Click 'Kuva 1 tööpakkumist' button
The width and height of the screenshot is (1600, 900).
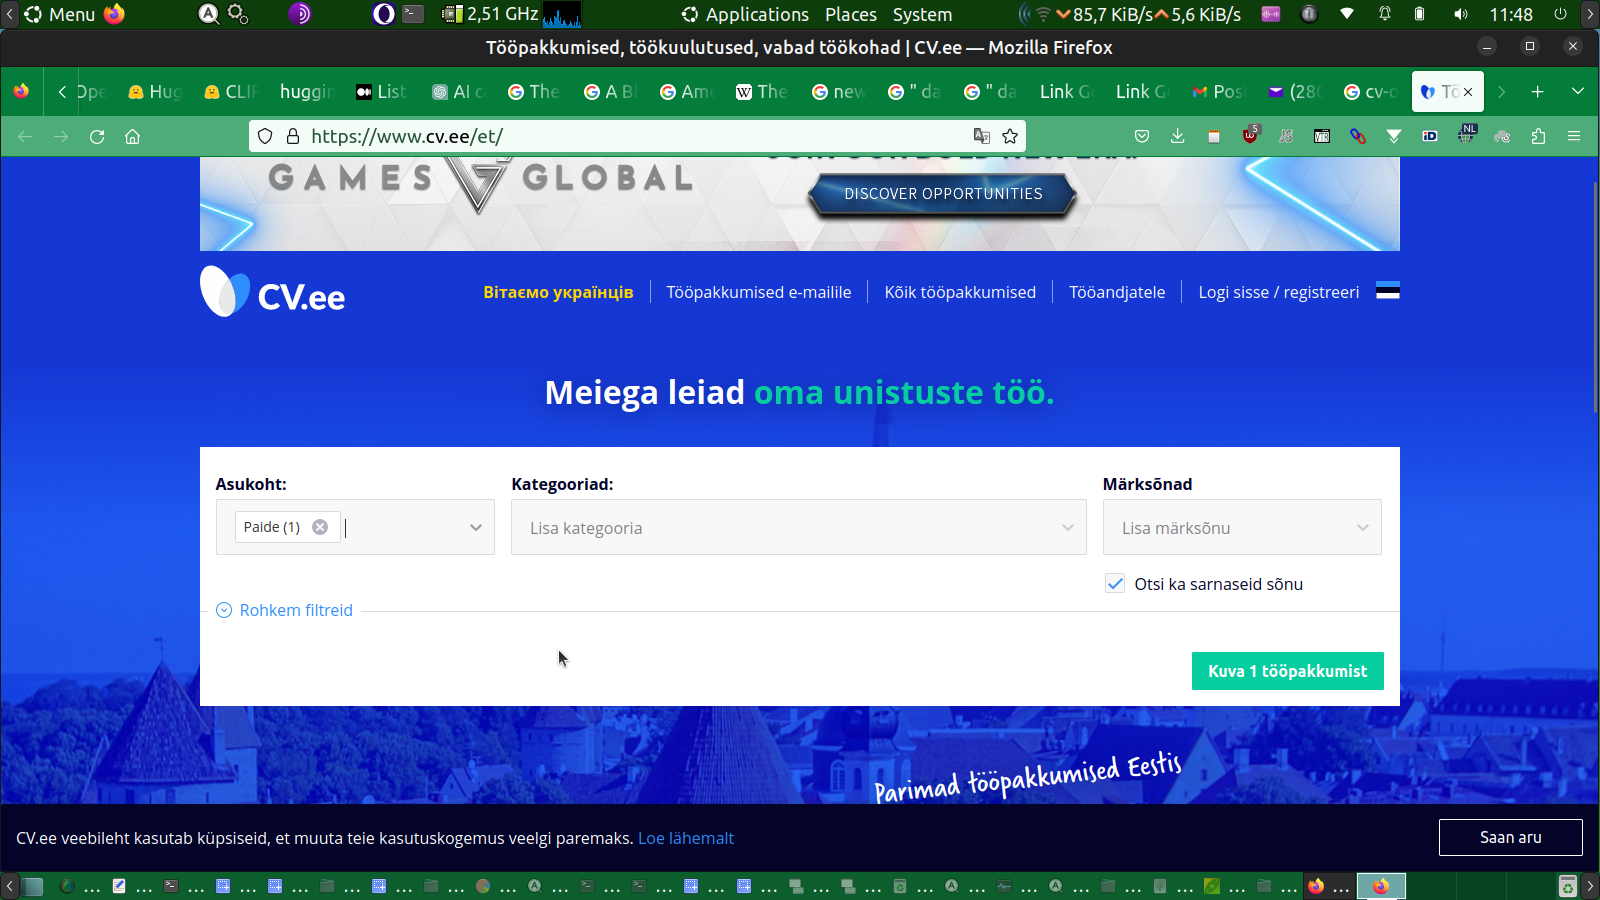coord(1288,671)
